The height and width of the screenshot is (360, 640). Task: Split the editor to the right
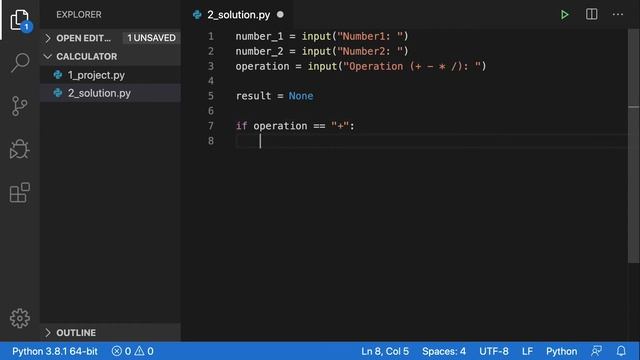591,14
